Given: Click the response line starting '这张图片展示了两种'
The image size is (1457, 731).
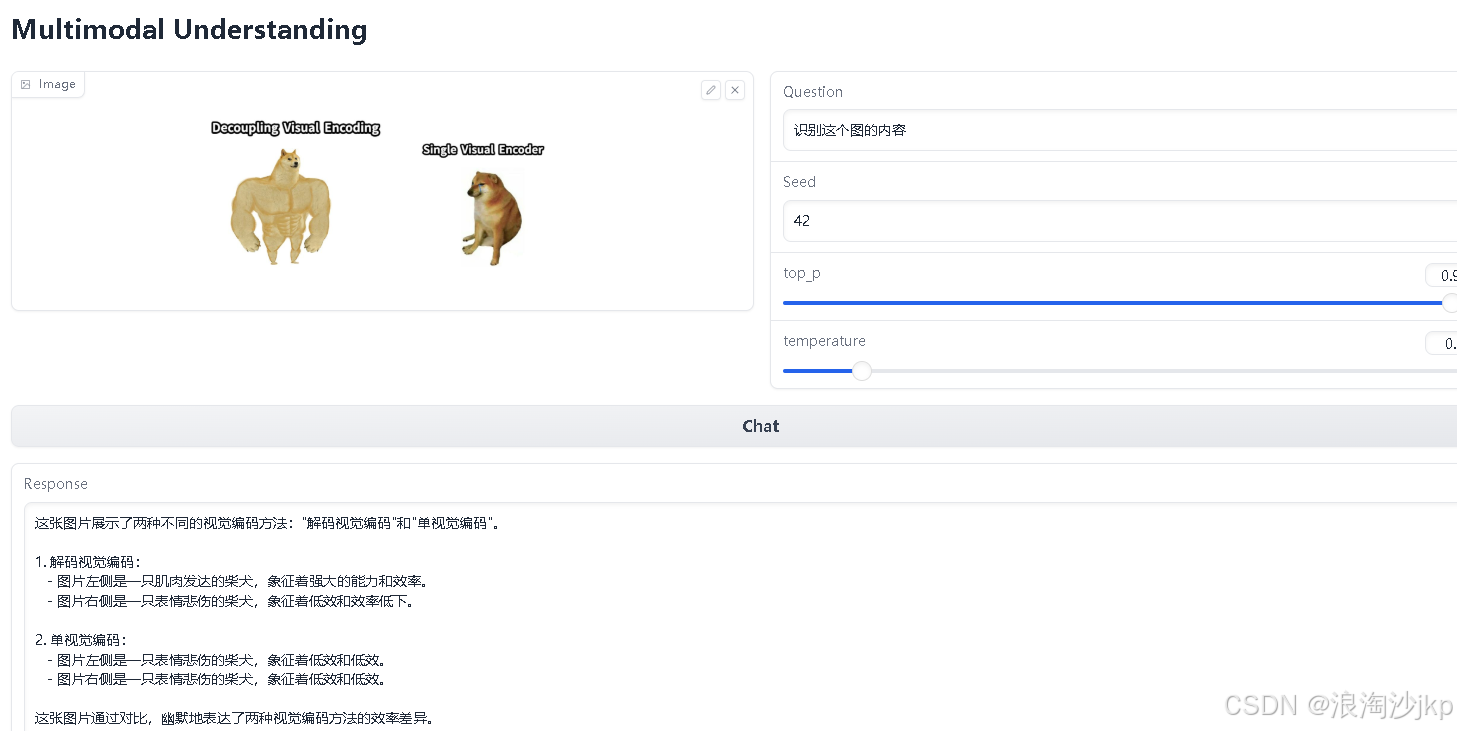Looking at the screenshot, I should 266,523.
